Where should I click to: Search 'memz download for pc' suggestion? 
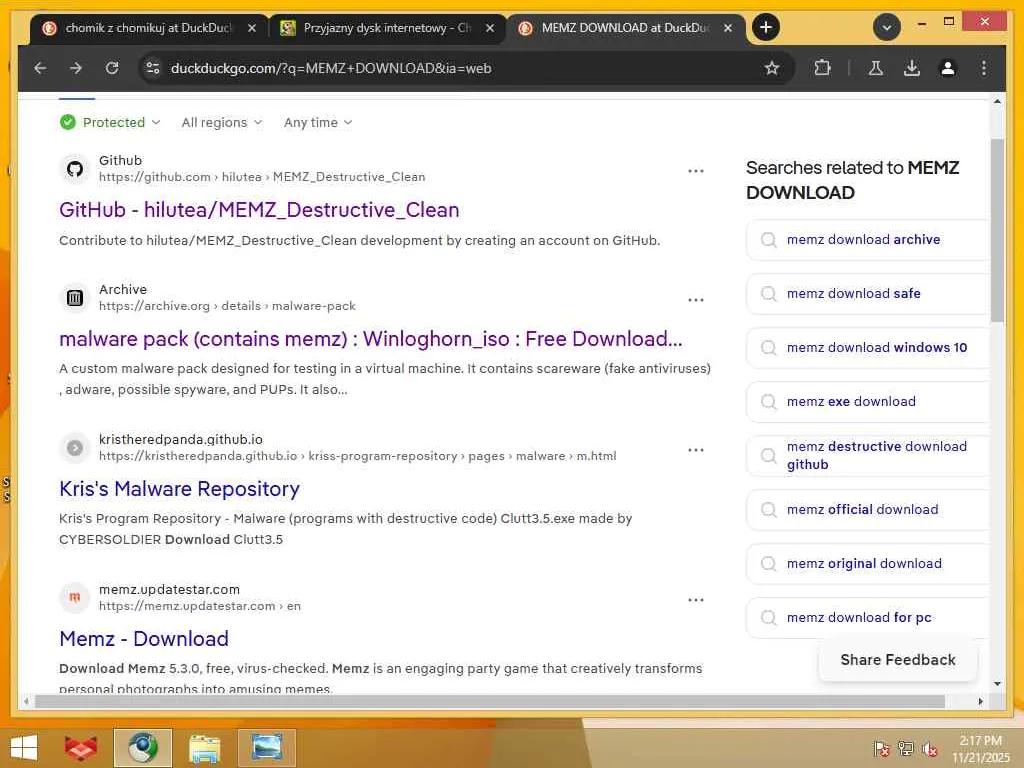tap(867, 618)
